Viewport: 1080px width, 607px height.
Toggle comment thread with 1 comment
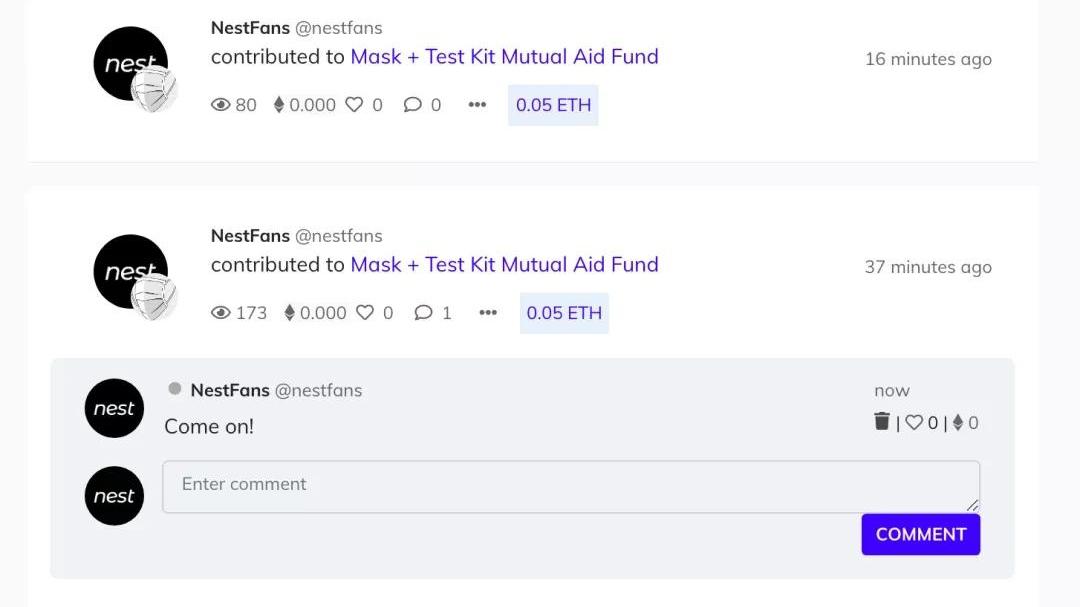click(424, 313)
